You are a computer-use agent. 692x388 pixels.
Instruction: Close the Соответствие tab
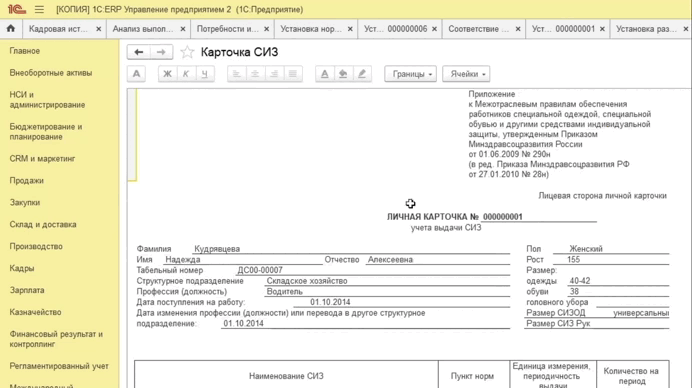(x=518, y=29)
